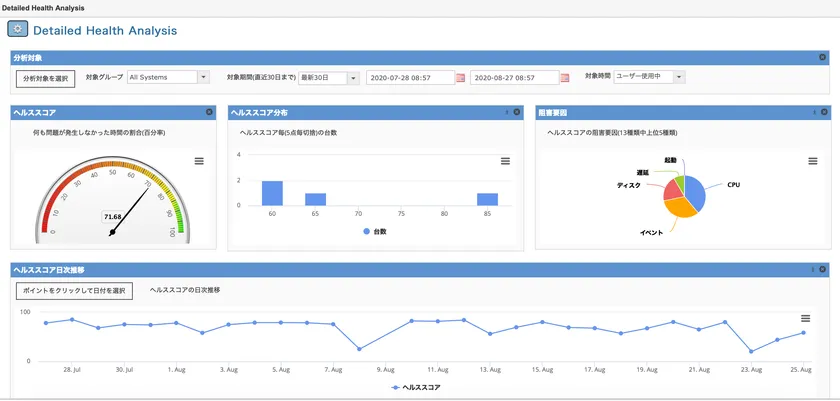Click the start date field 2020-07-28 08:57
Screen dimensions: 840x401
[x=410, y=77]
